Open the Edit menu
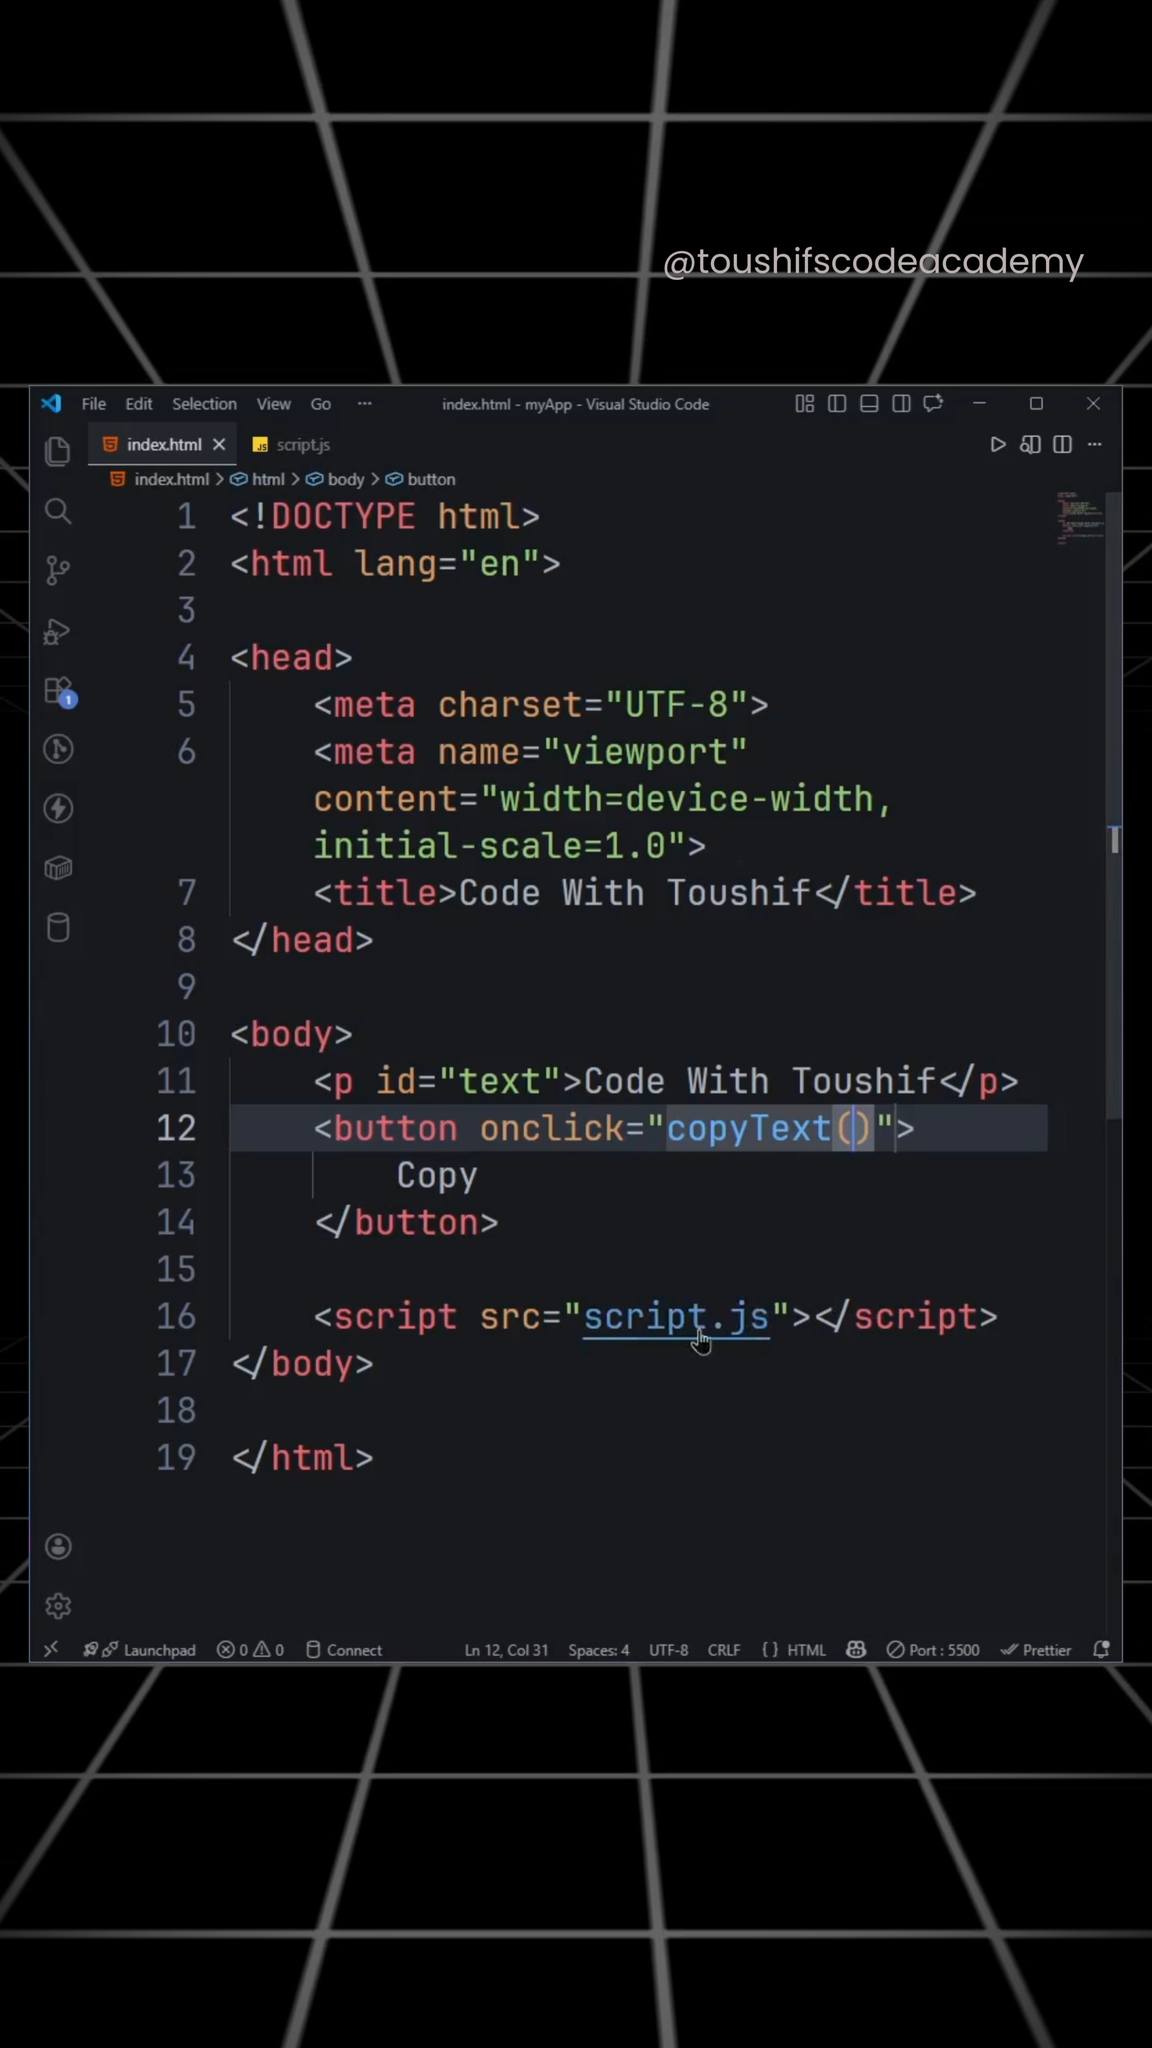 [139, 404]
